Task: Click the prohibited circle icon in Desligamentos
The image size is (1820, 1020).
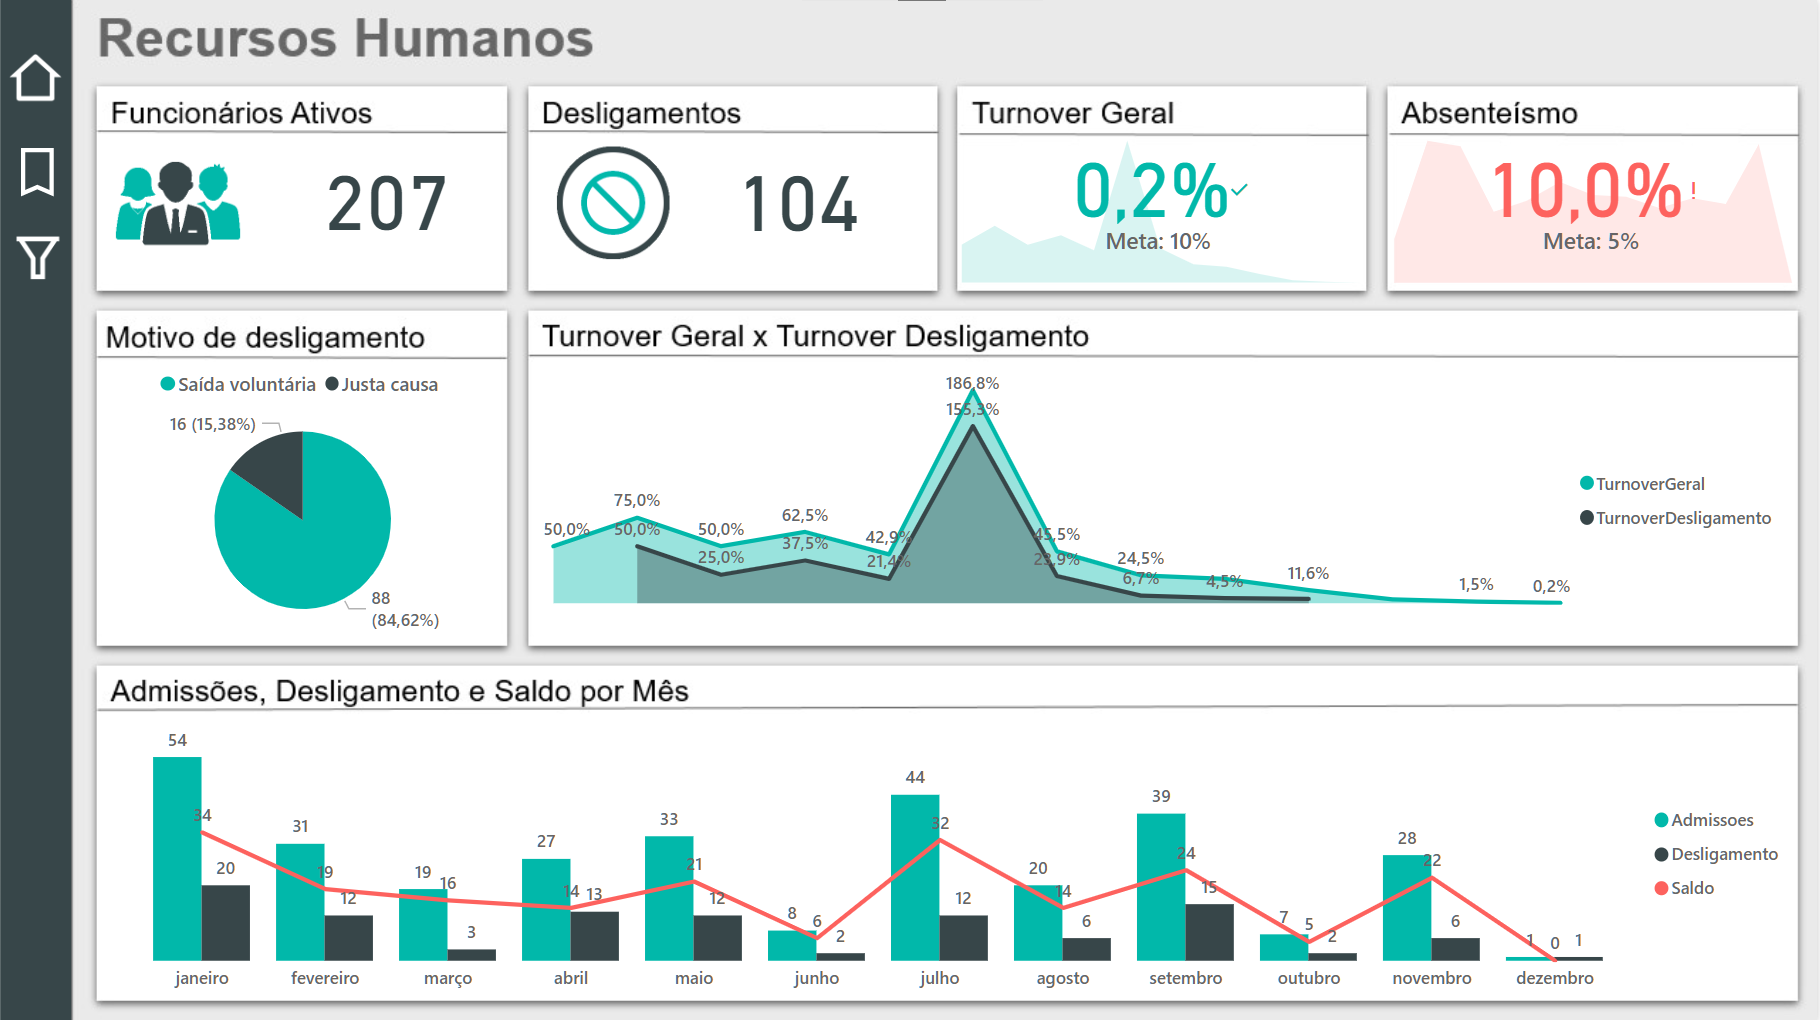Action: click(613, 203)
